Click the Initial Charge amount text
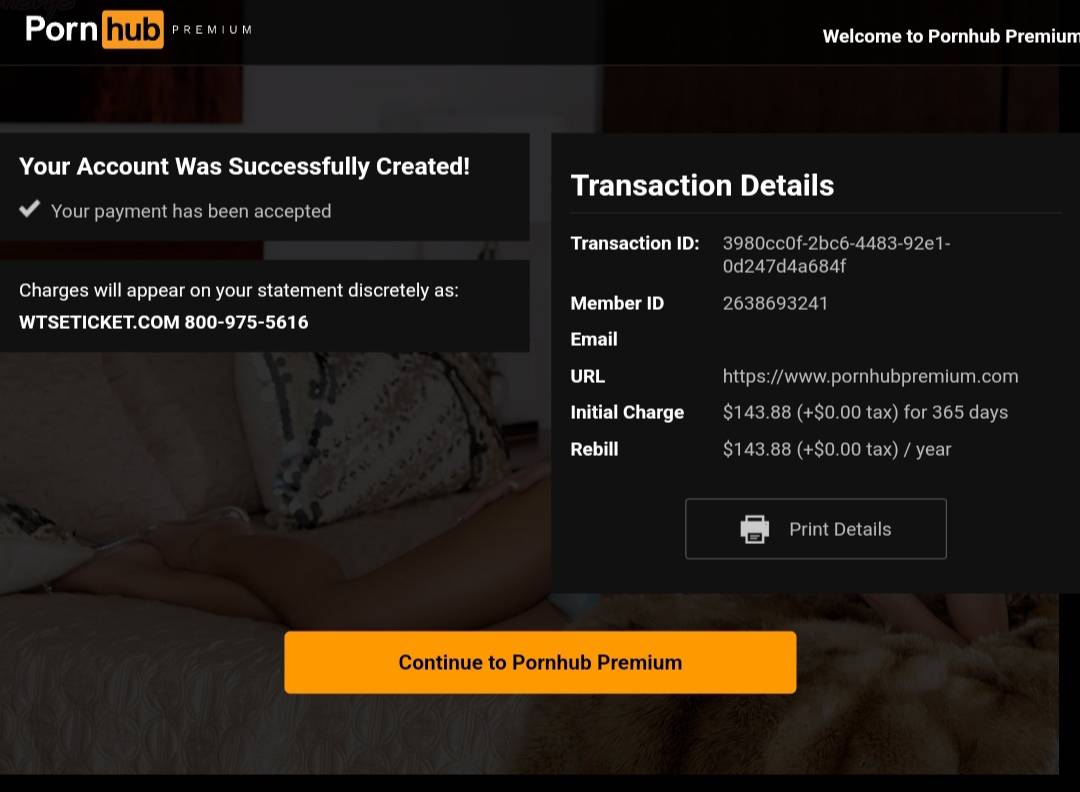This screenshot has height=792, width=1080. point(865,412)
